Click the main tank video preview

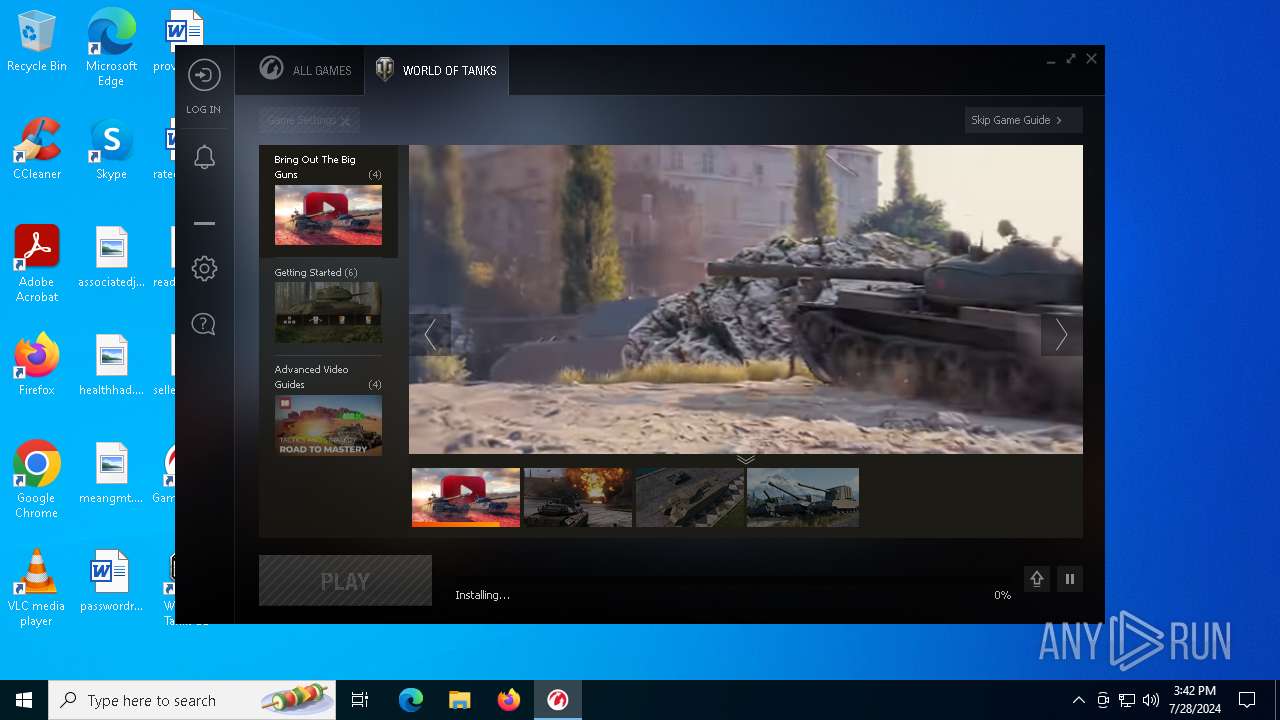[x=746, y=299]
